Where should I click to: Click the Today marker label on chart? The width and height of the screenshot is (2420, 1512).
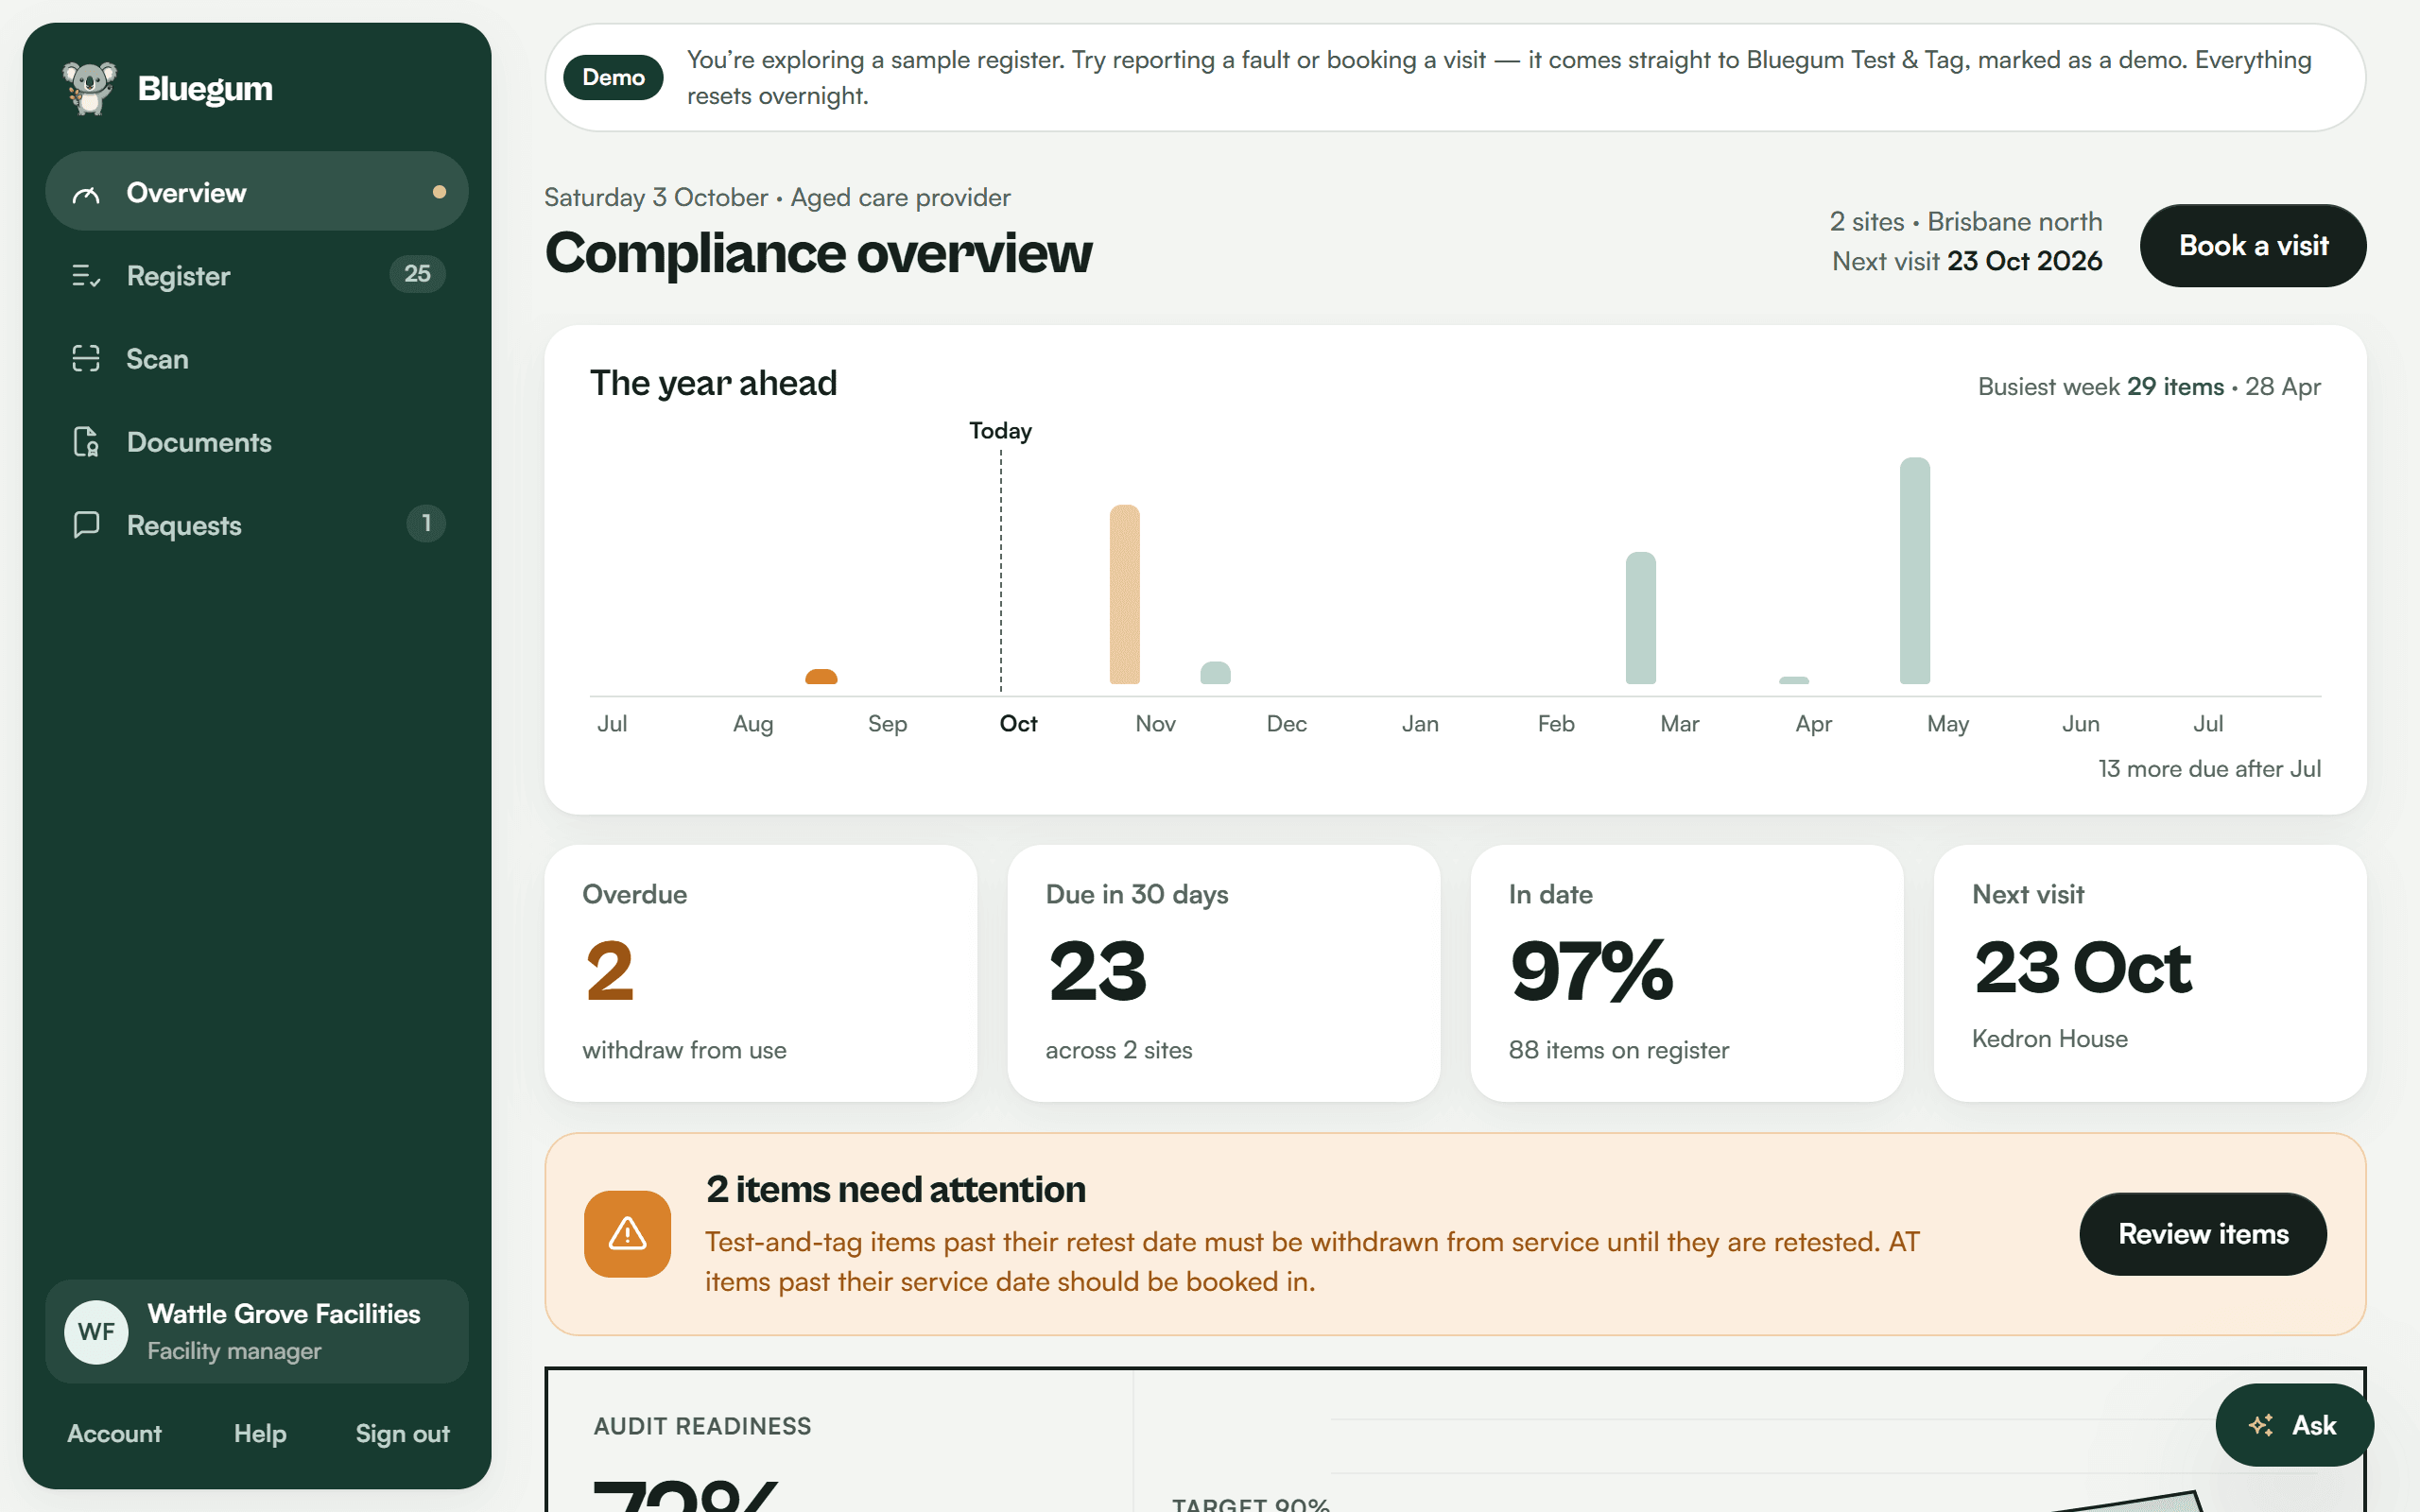(x=1000, y=431)
